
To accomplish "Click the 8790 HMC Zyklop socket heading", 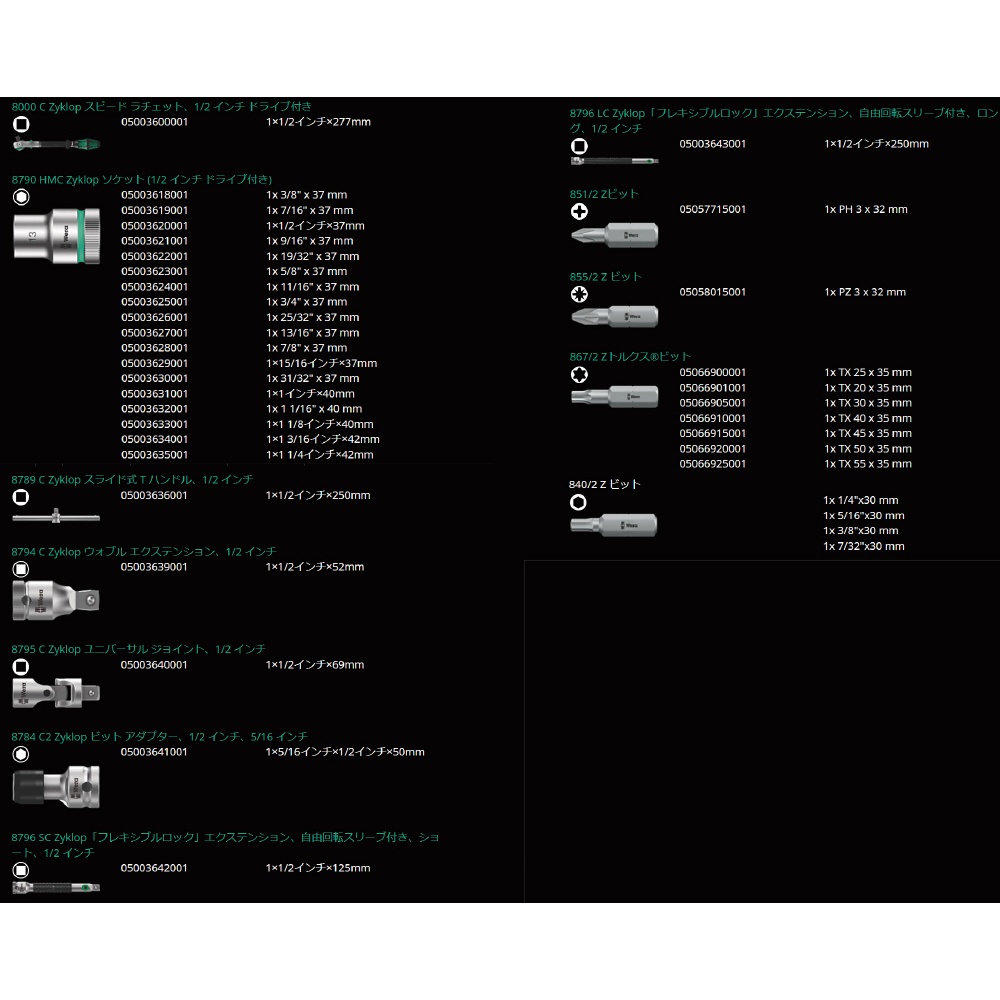I will [142, 180].
